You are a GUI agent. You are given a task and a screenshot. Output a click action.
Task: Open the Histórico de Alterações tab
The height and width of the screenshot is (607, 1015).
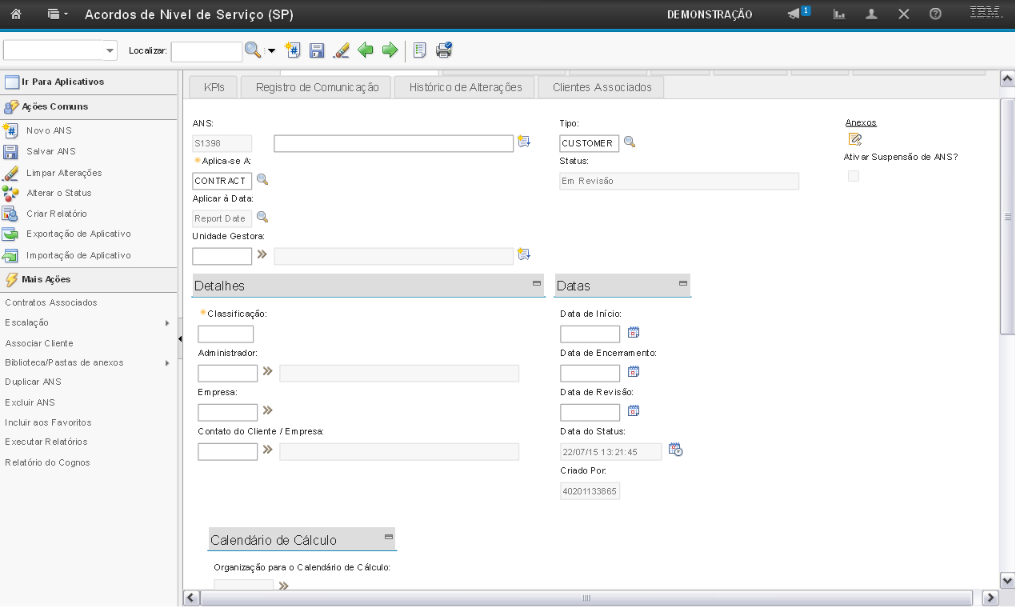point(466,88)
